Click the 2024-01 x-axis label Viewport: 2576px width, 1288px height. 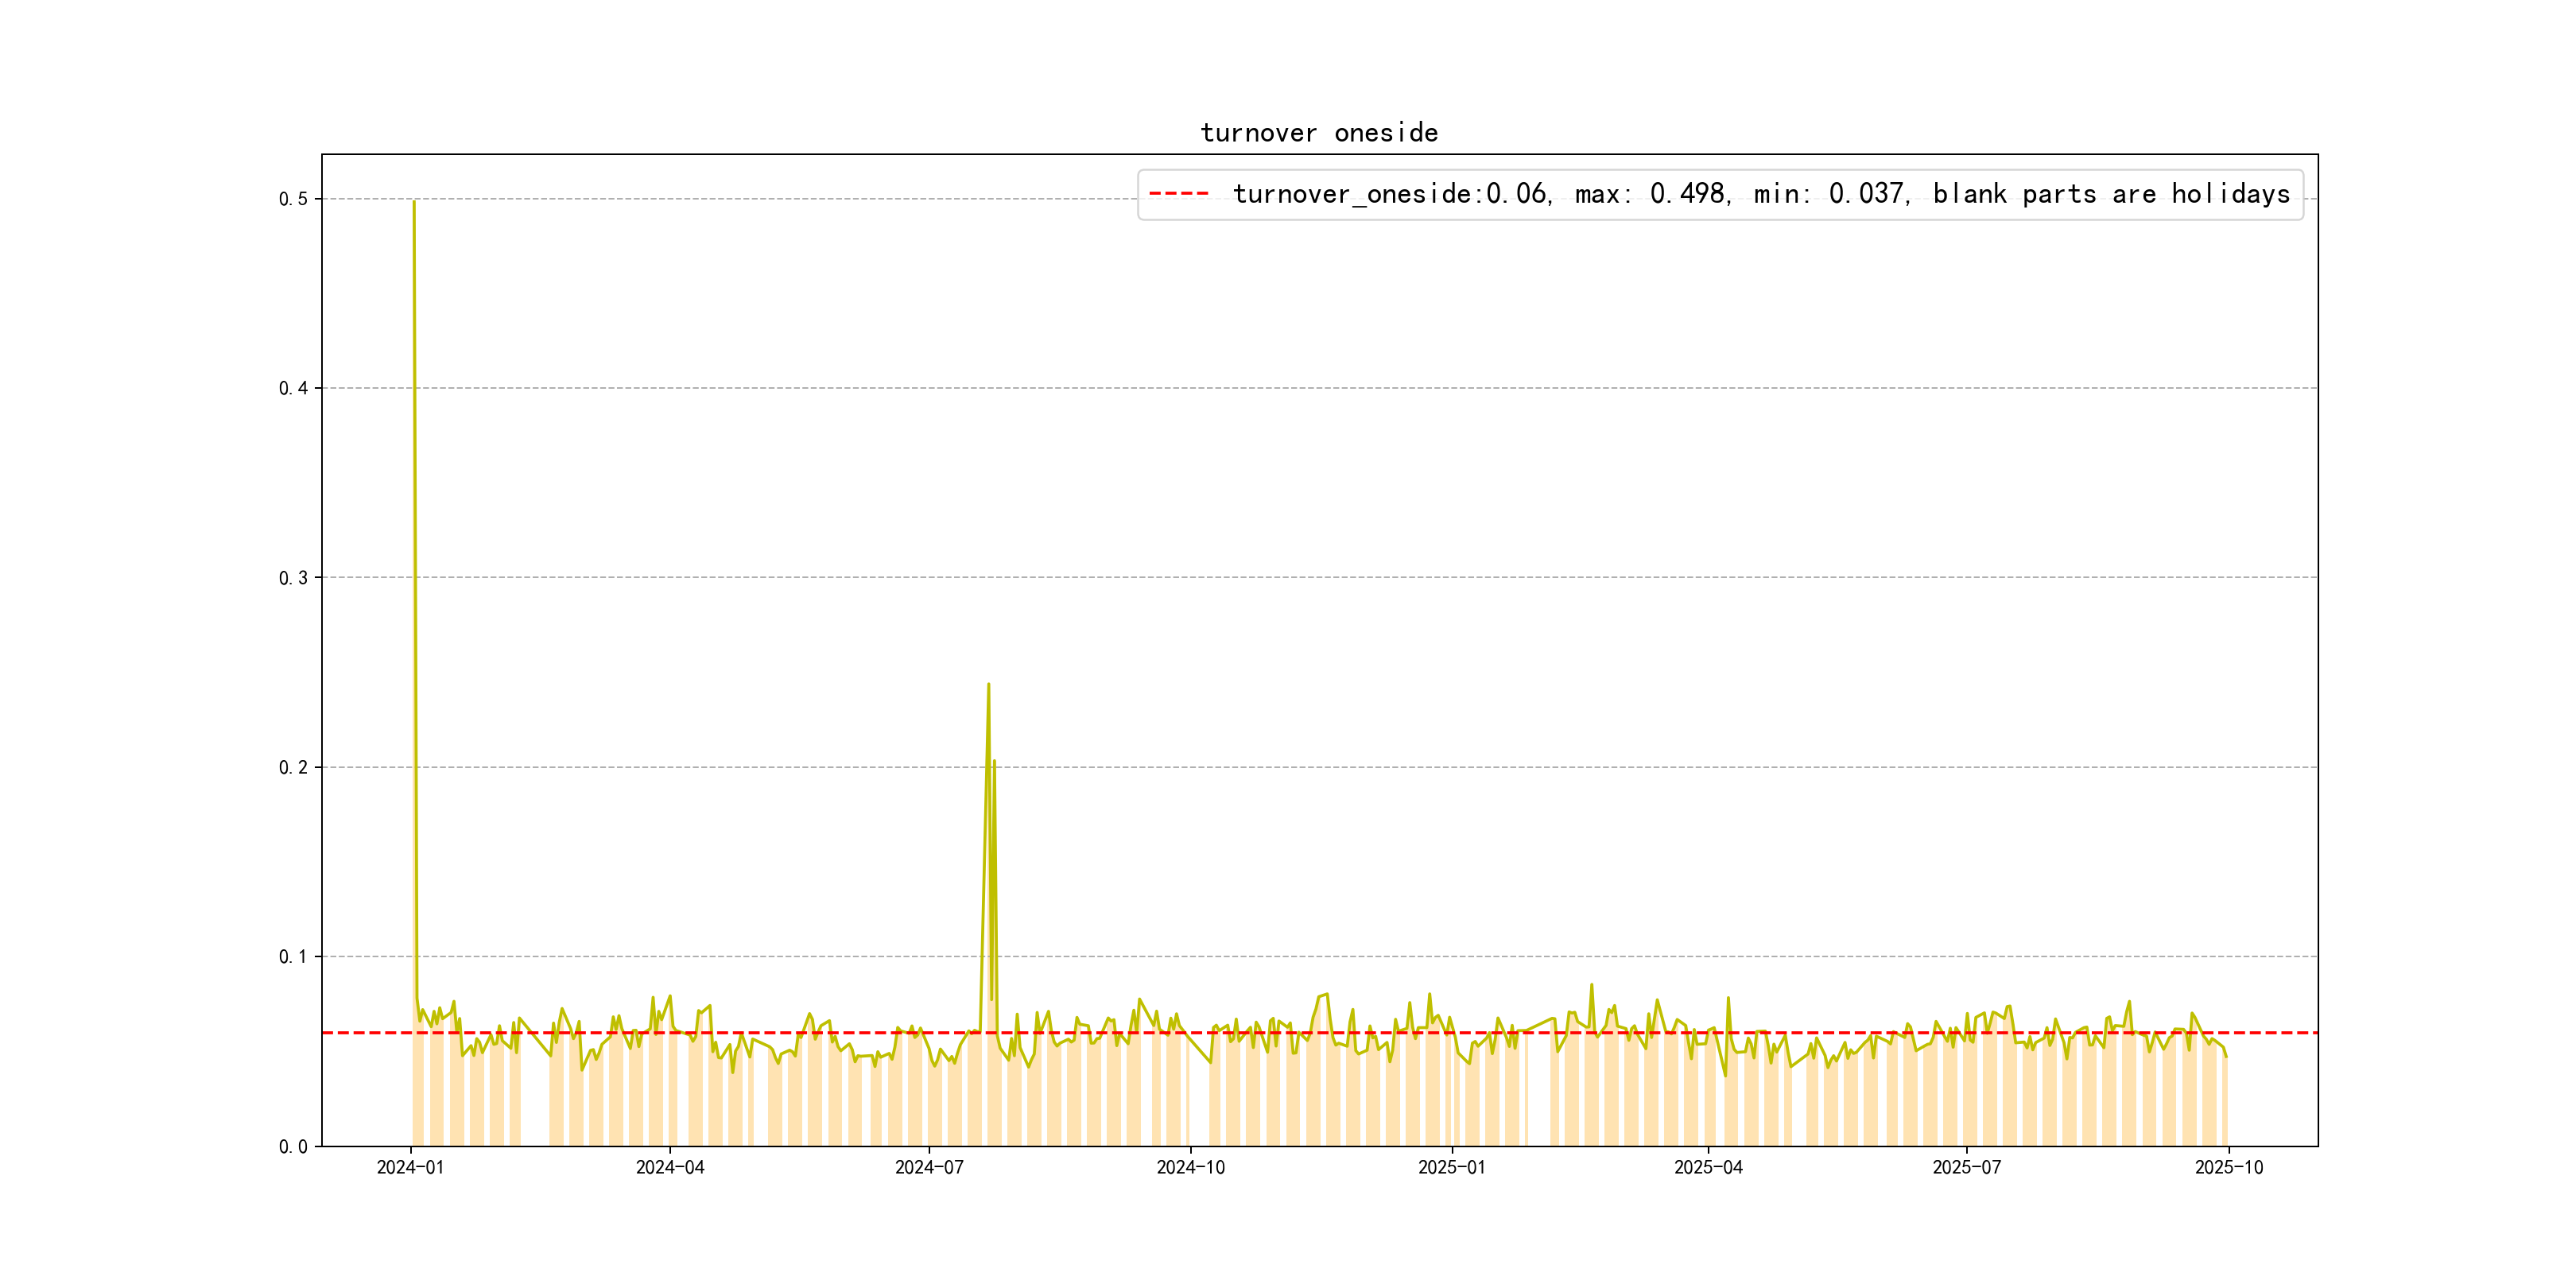pos(410,1167)
